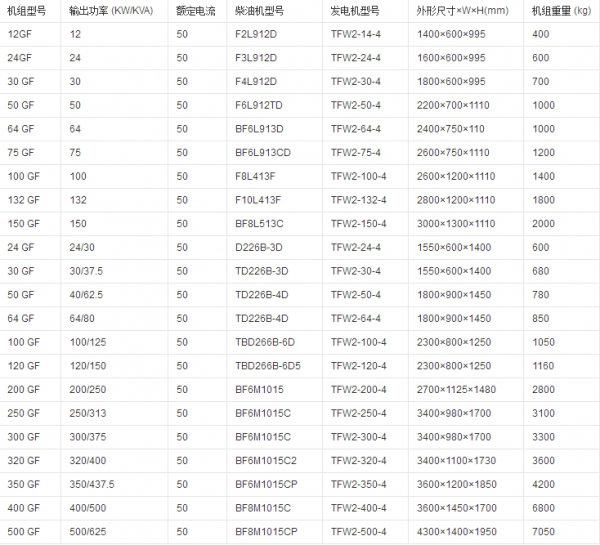Select the 柴油机型号 column header
Image resolution: width=600 pixels, height=545 pixels.
[x=264, y=11]
